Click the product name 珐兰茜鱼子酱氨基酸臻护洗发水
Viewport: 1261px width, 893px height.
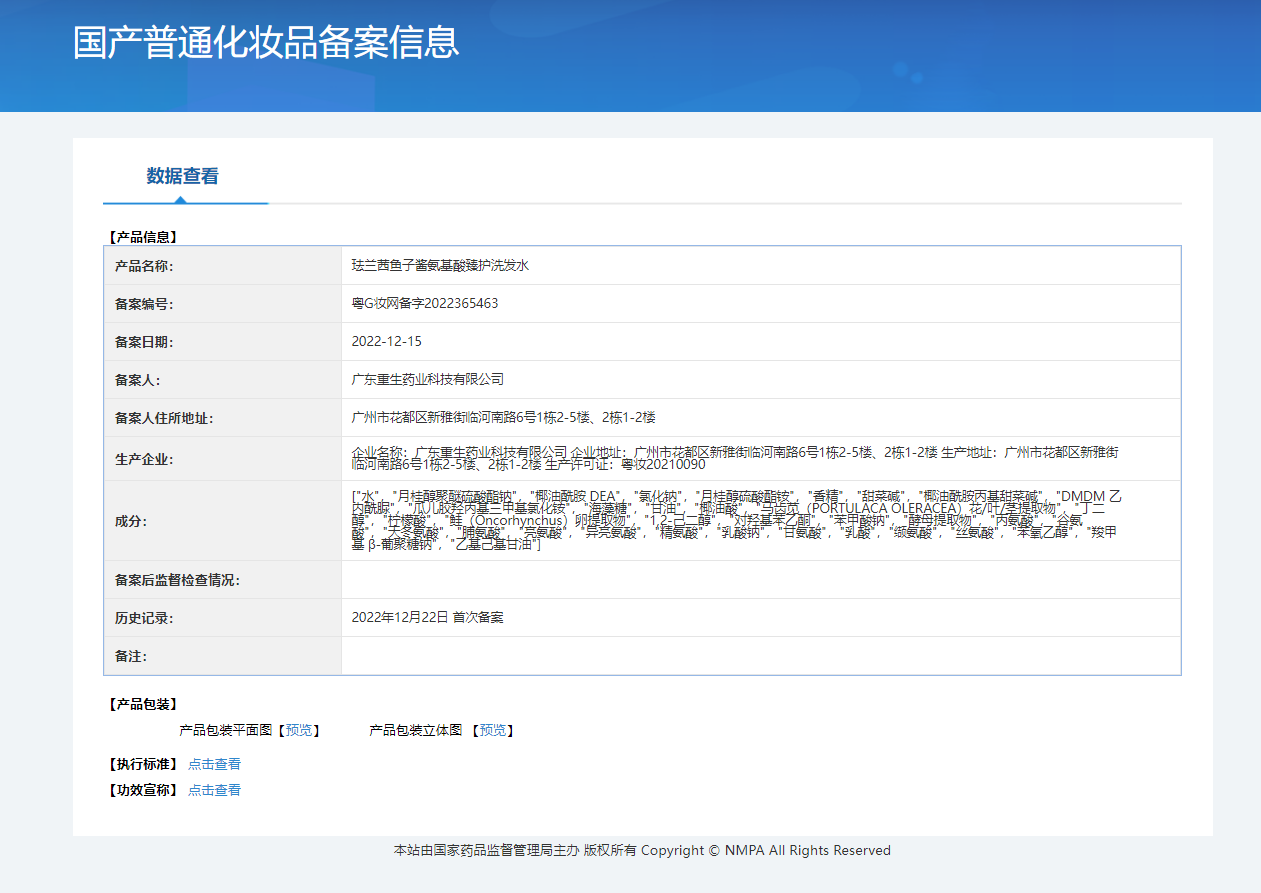tap(440, 266)
